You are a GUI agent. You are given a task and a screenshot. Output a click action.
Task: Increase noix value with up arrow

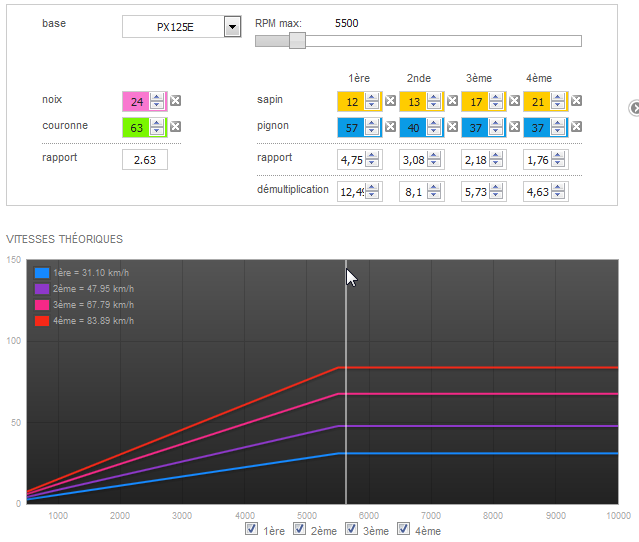point(157,97)
